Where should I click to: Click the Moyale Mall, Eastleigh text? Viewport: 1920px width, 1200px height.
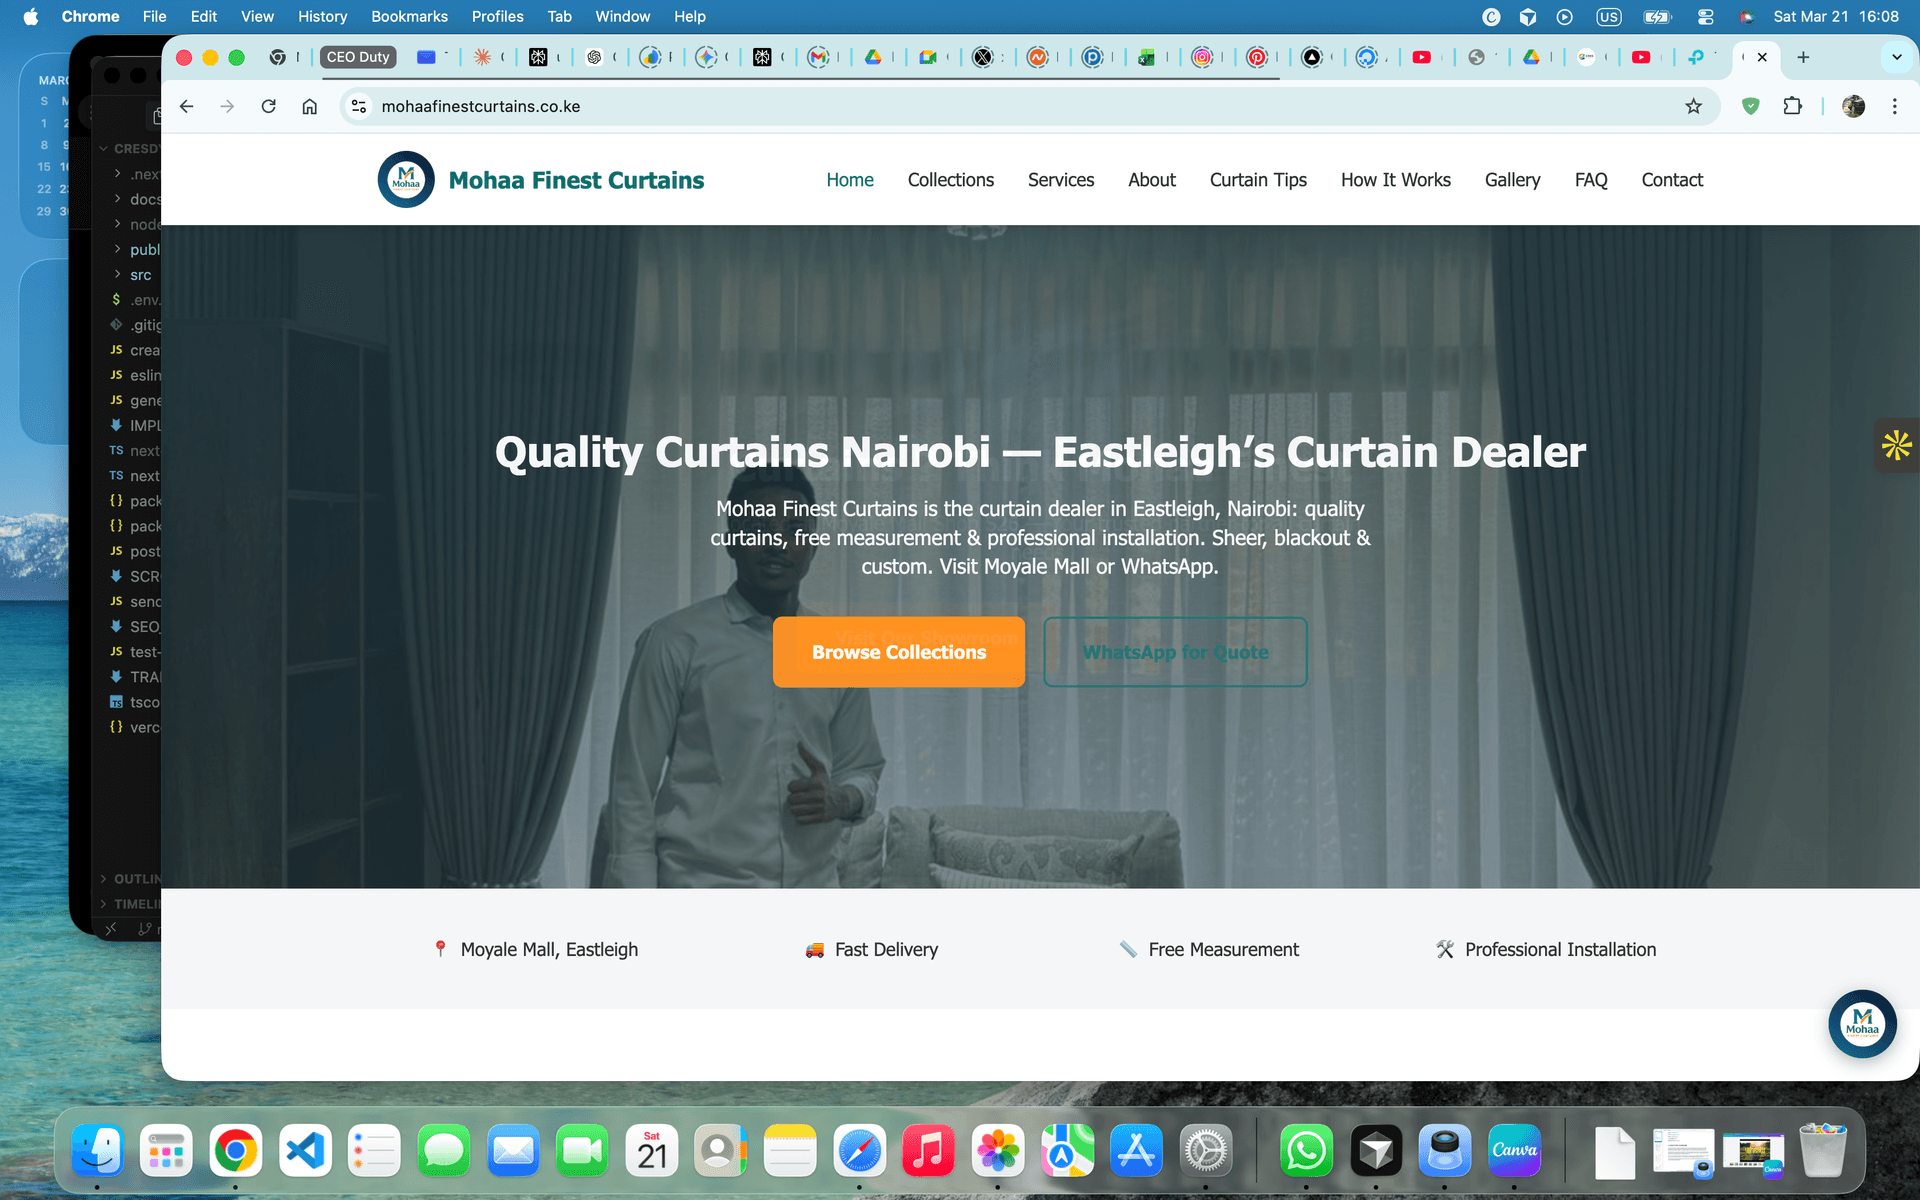549,950
